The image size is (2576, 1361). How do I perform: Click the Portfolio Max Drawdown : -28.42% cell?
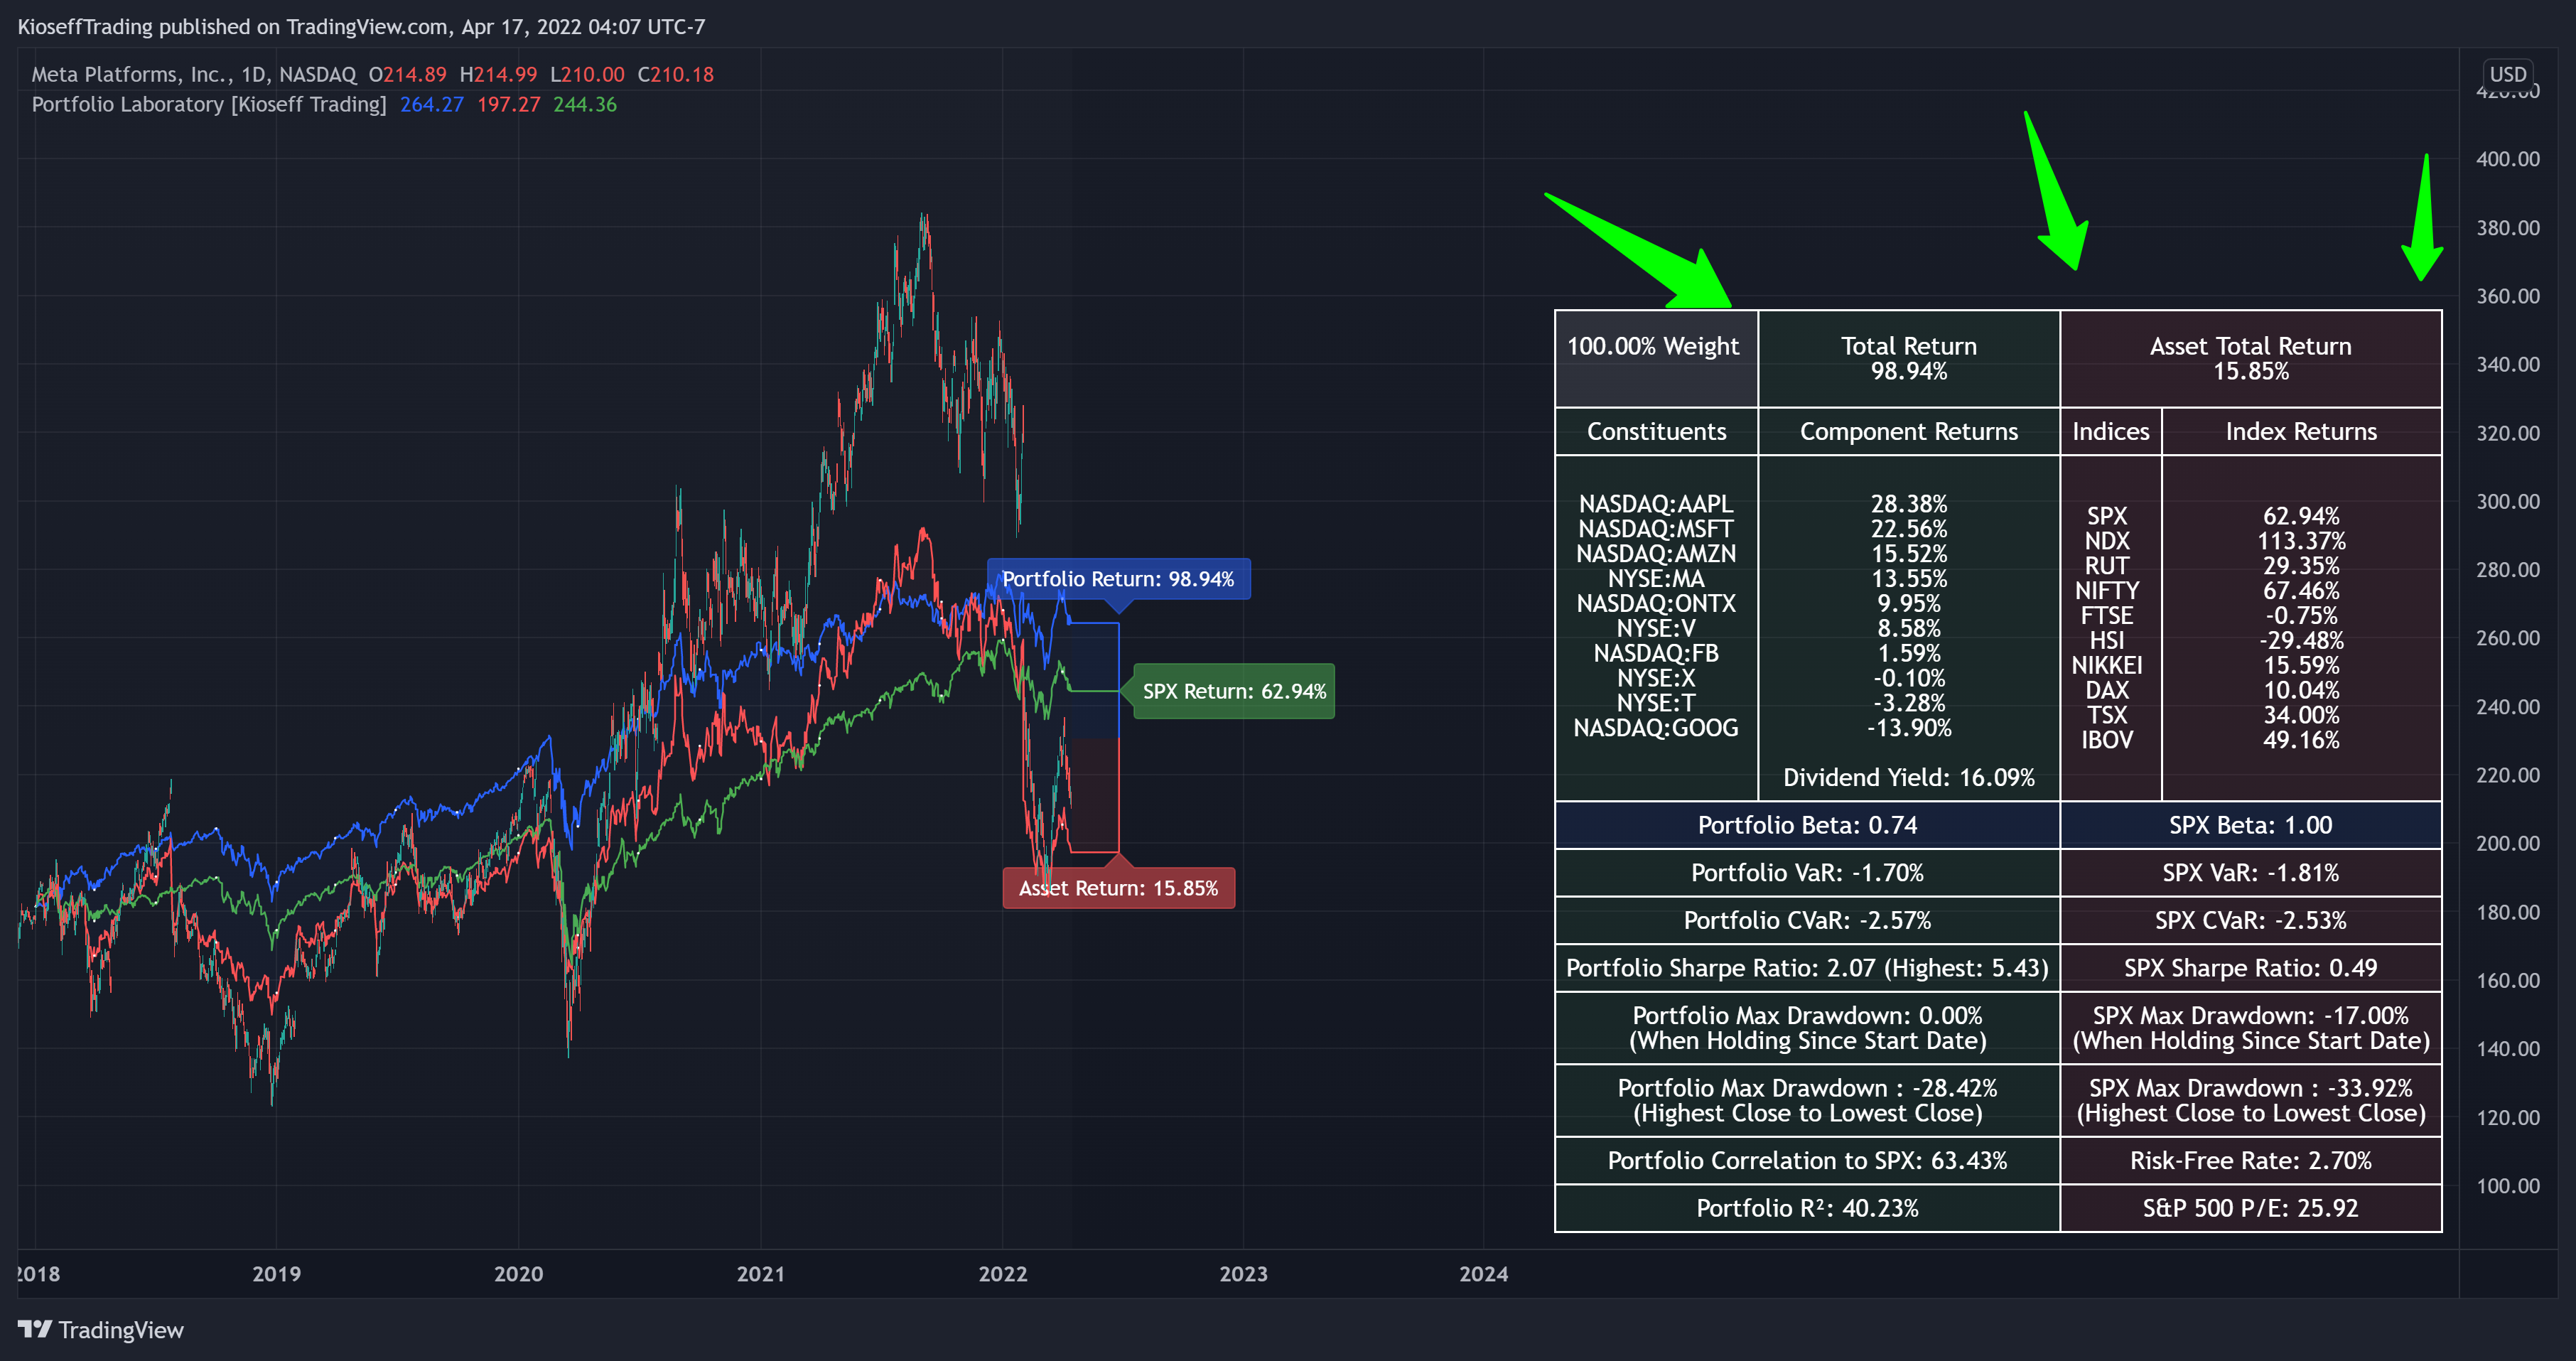tap(1808, 1101)
